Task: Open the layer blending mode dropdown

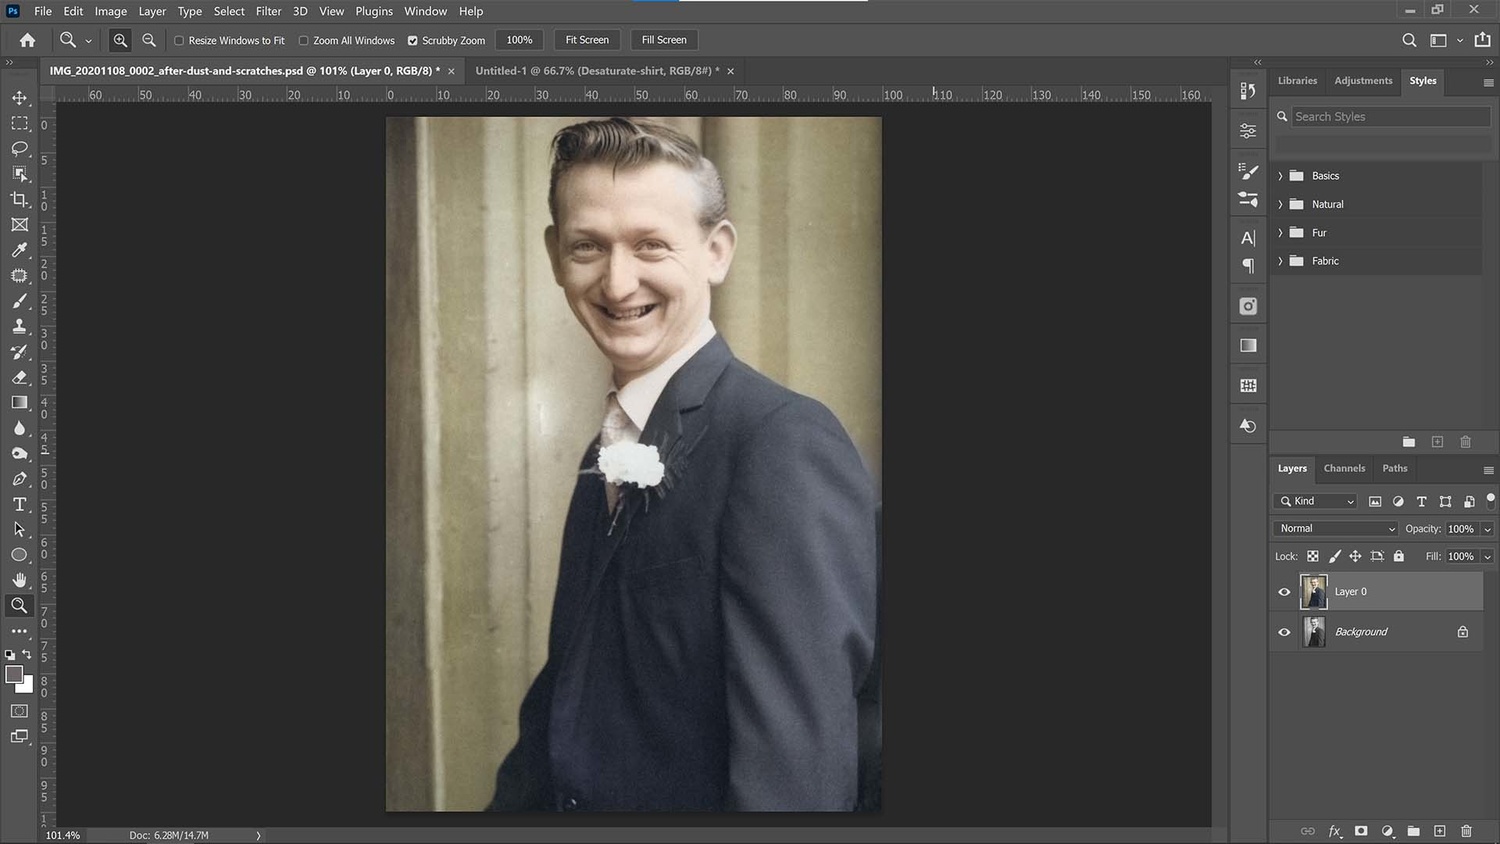Action: [x=1334, y=527]
